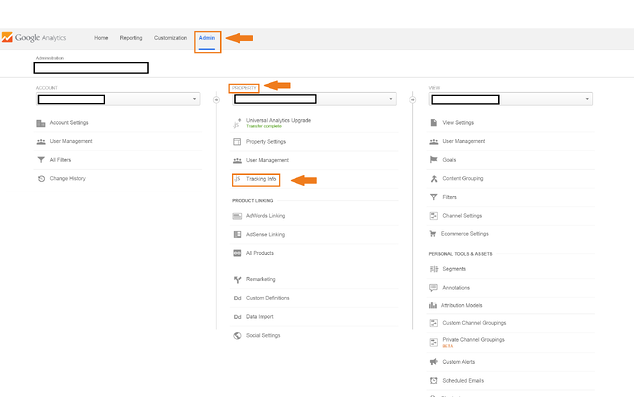The width and height of the screenshot is (634, 397).
Task: Click the Segments icon
Action: coord(433,269)
